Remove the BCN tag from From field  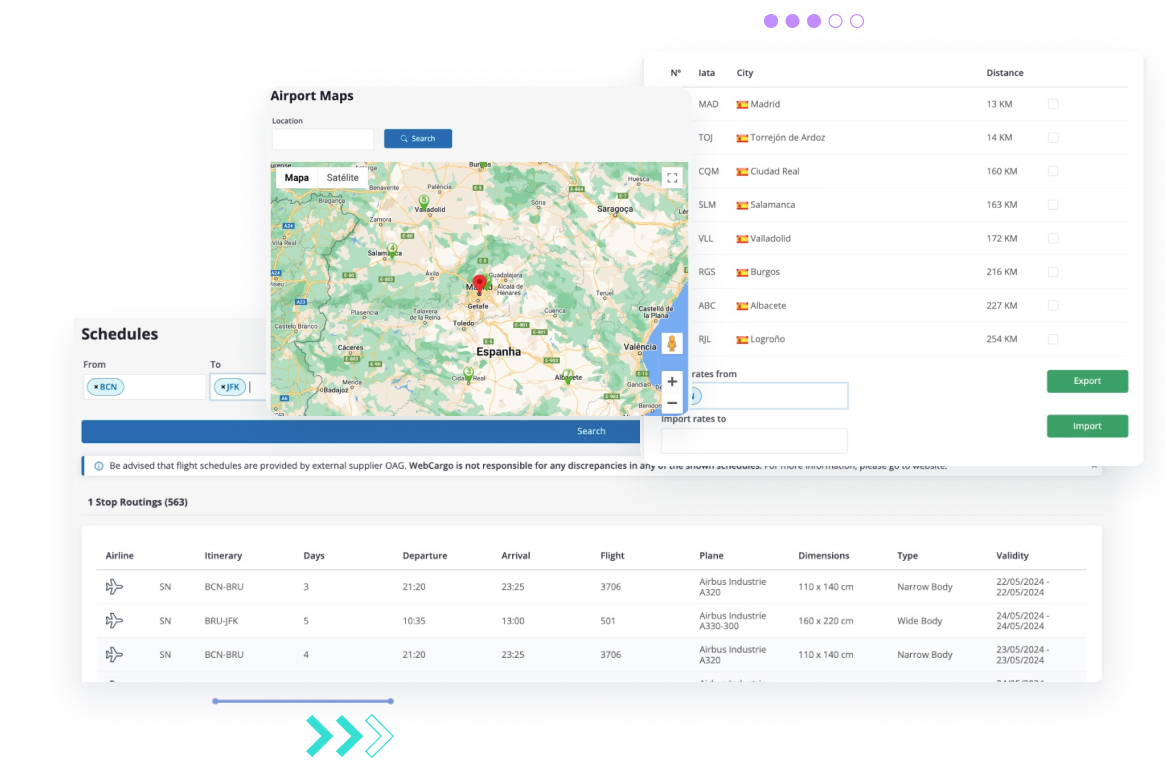[96, 387]
